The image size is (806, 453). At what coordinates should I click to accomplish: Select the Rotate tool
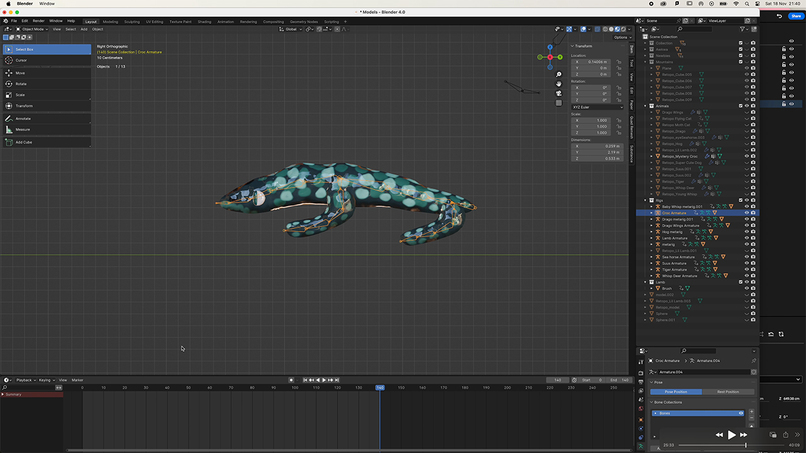pos(21,83)
